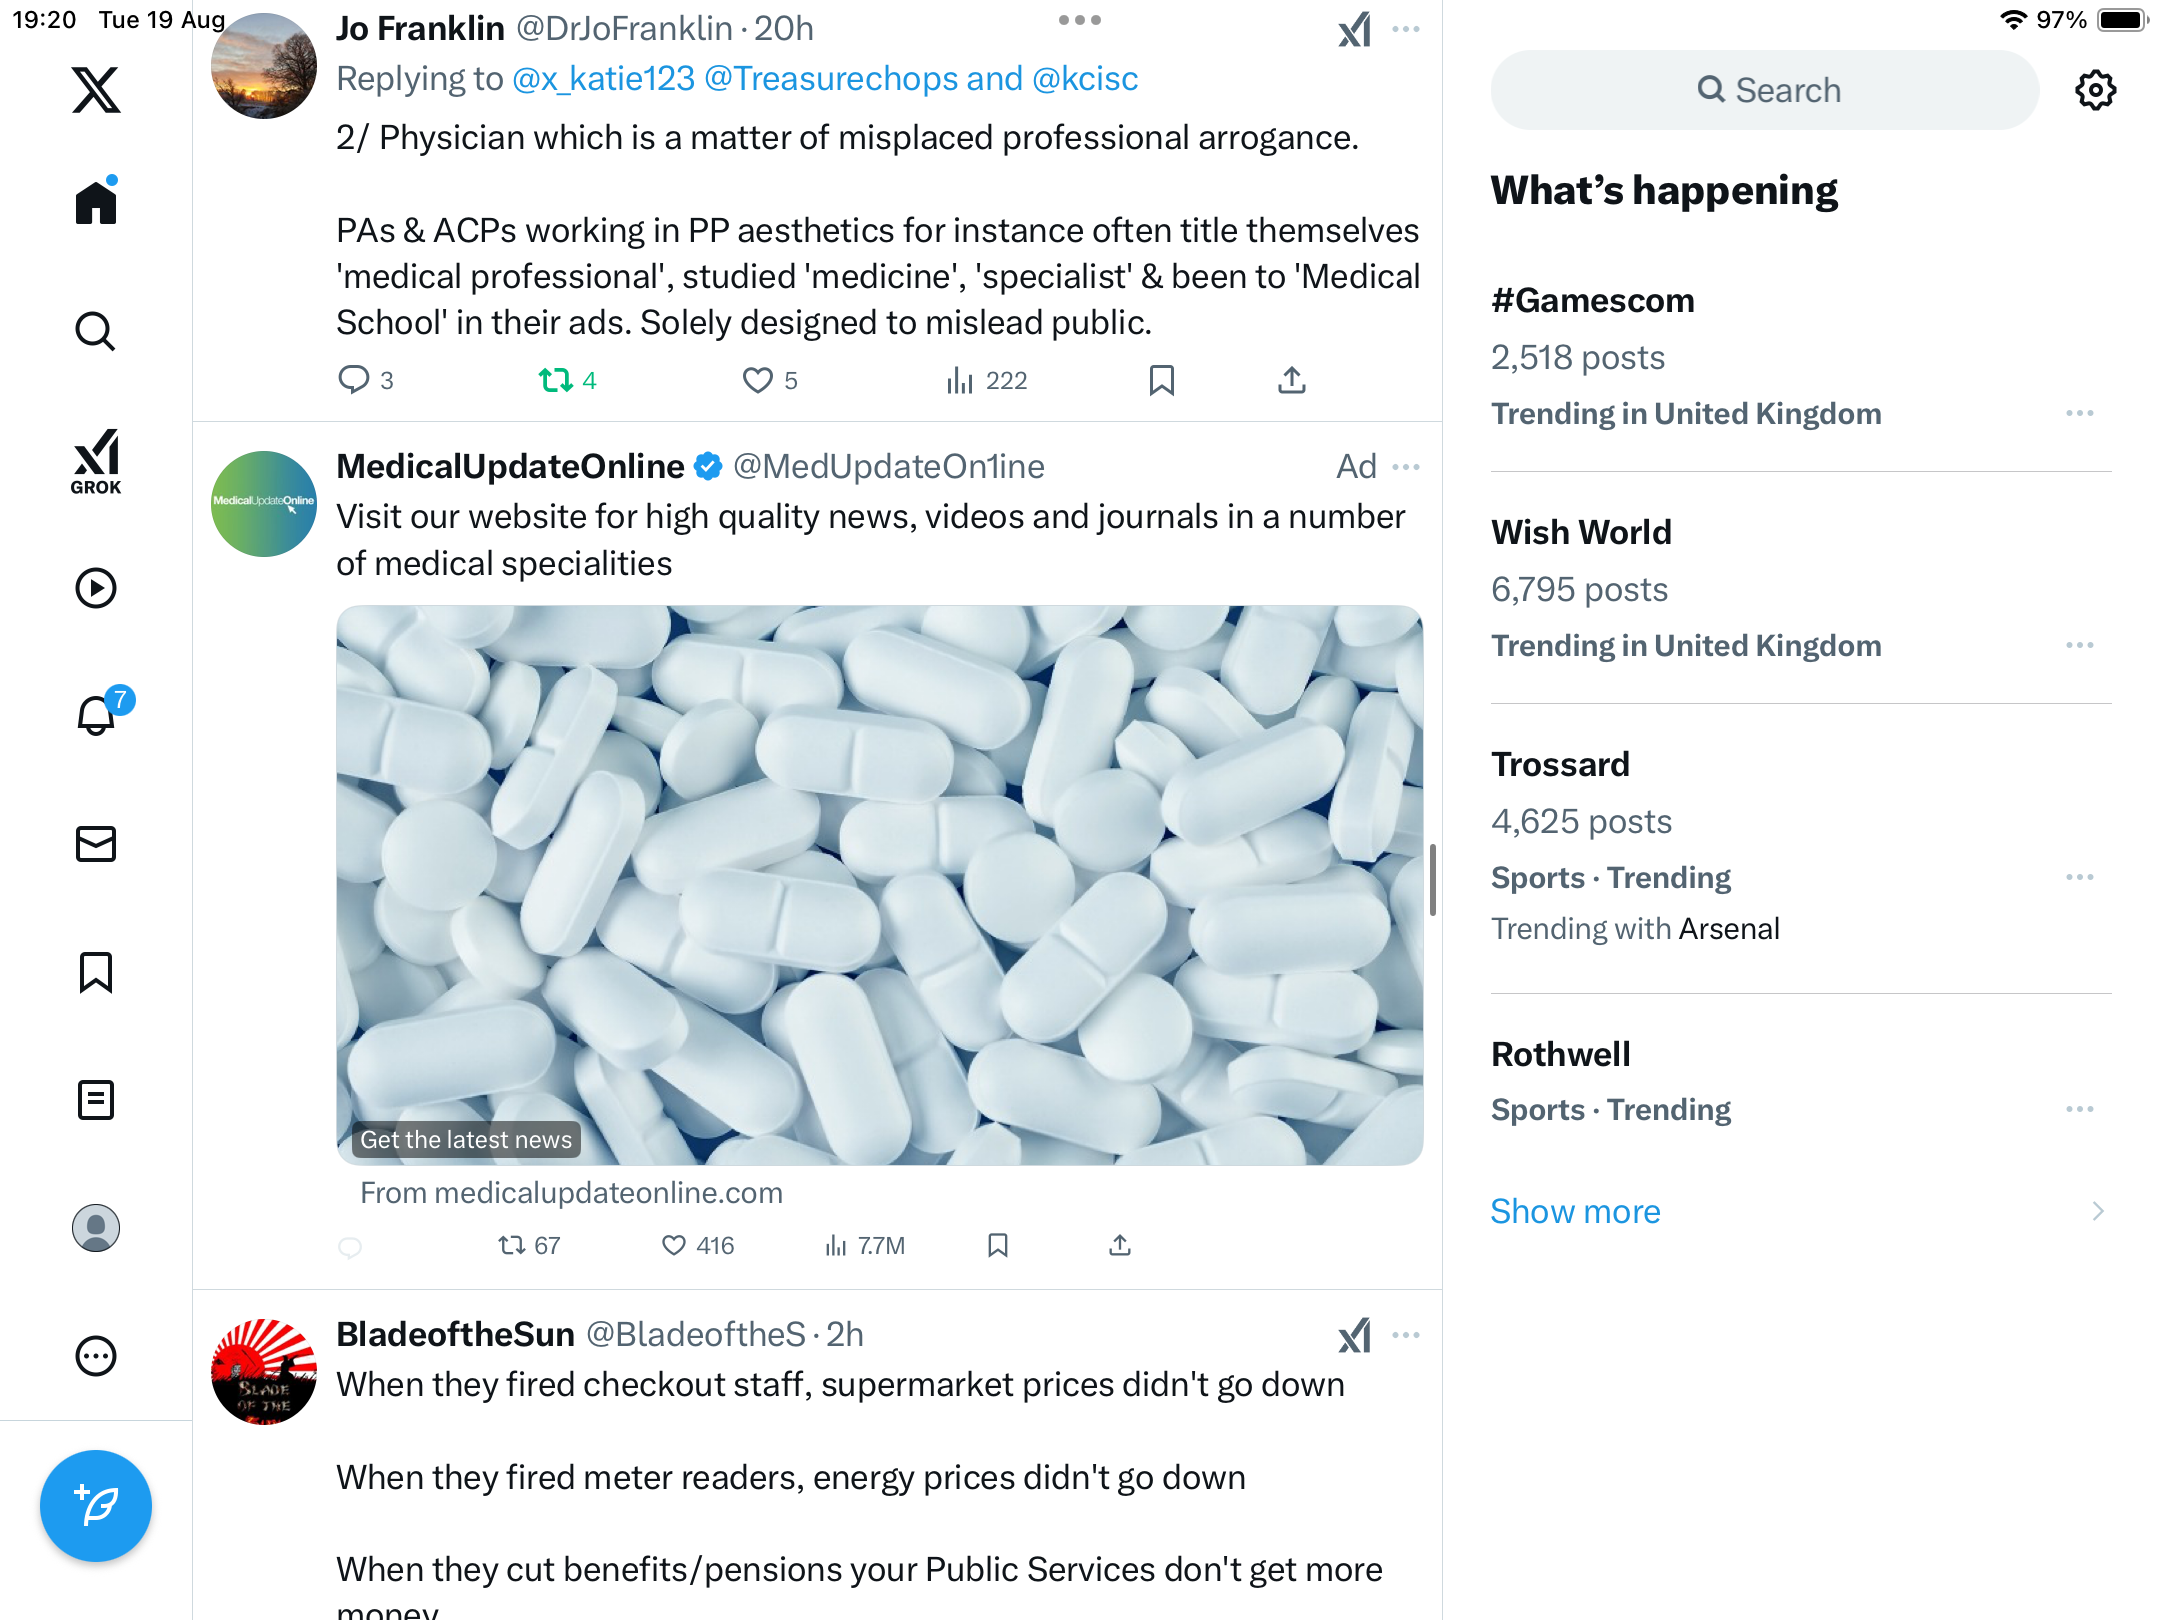2160x1620 pixels.
Task: Click the compose new post button
Action: pyautogui.click(x=96, y=1505)
